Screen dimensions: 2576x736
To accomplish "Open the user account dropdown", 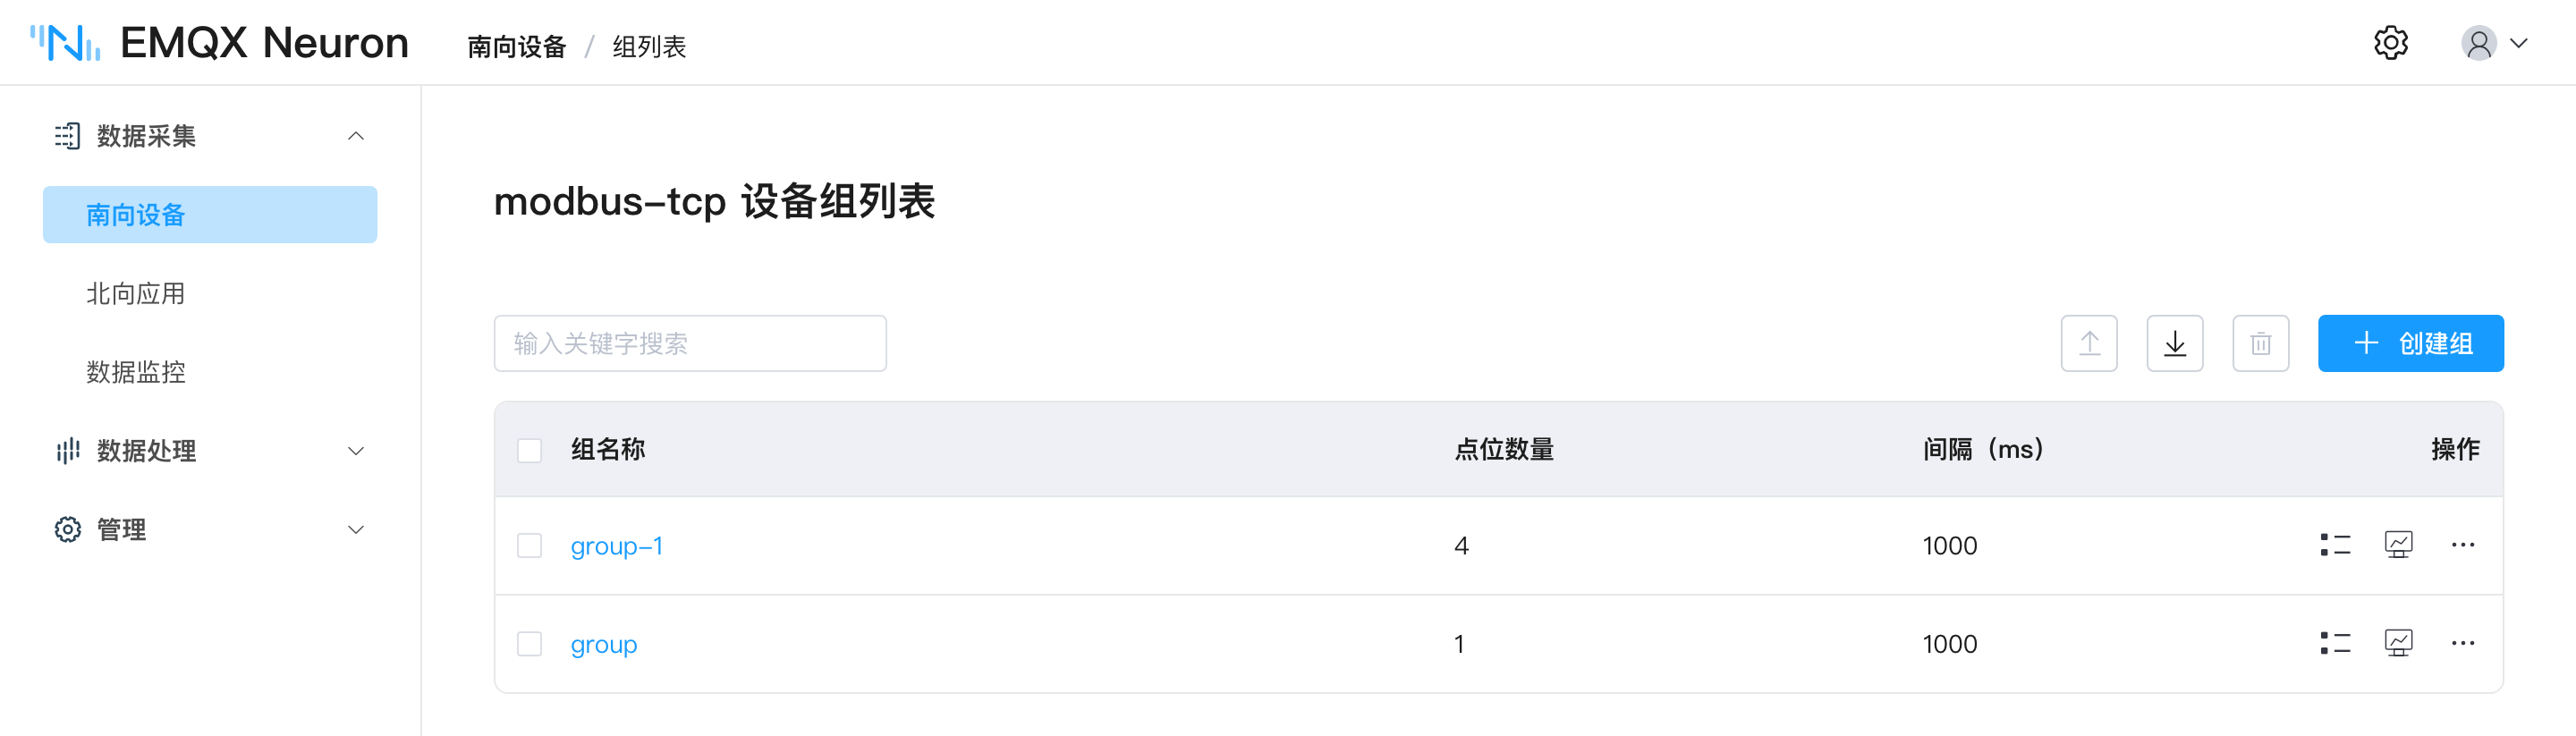I will click(2494, 43).
